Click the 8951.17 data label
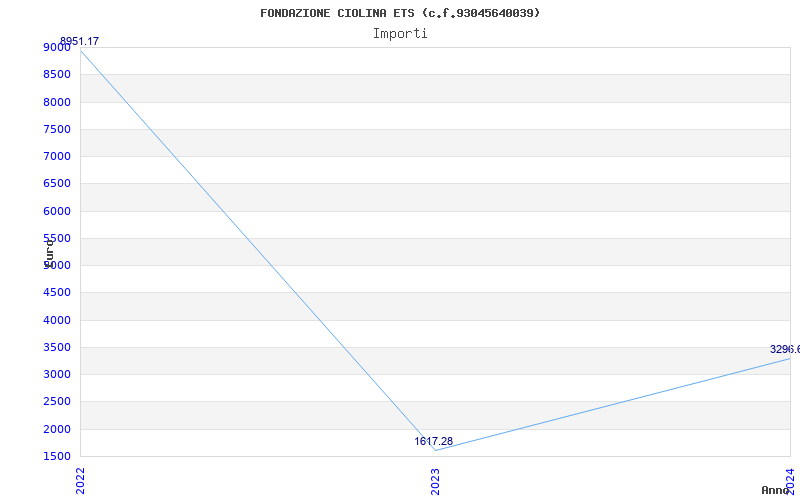800x500 pixels. 80,41
